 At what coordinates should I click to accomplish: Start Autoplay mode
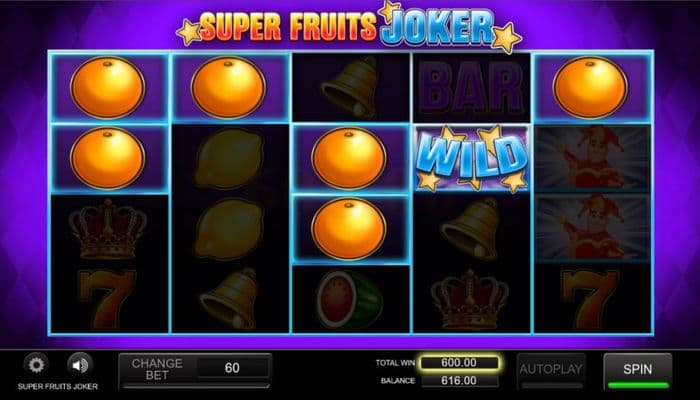click(x=551, y=370)
